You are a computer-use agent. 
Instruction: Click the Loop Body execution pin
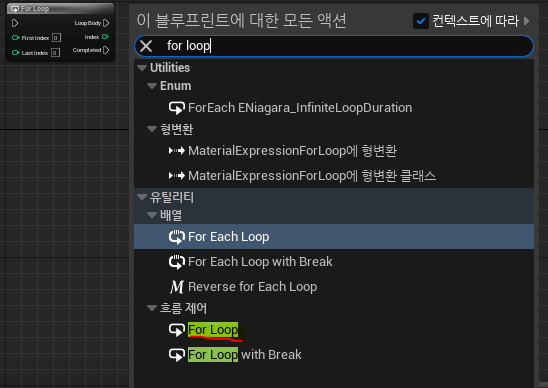point(106,23)
